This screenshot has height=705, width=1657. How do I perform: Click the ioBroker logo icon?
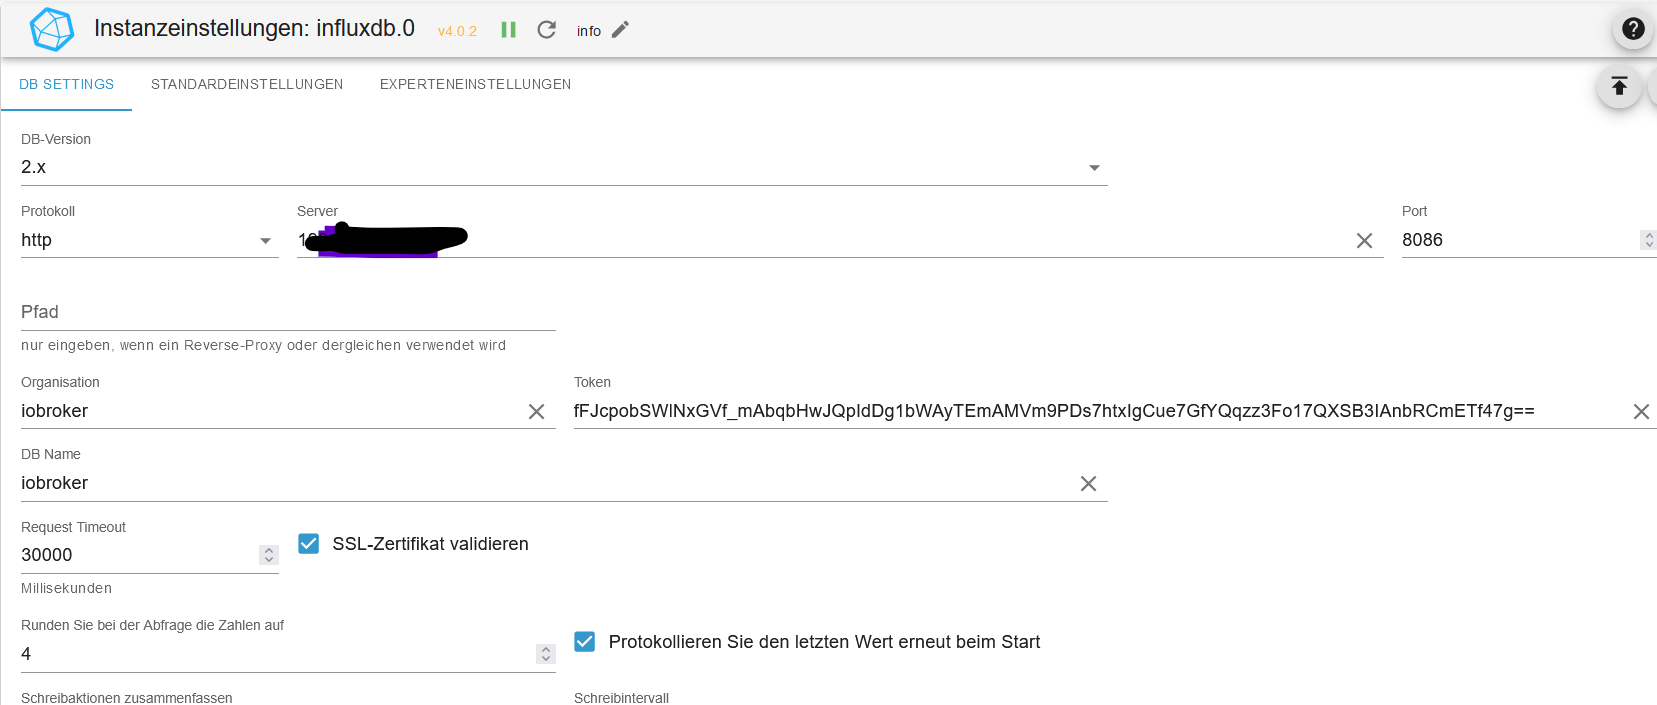pos(51,29)
